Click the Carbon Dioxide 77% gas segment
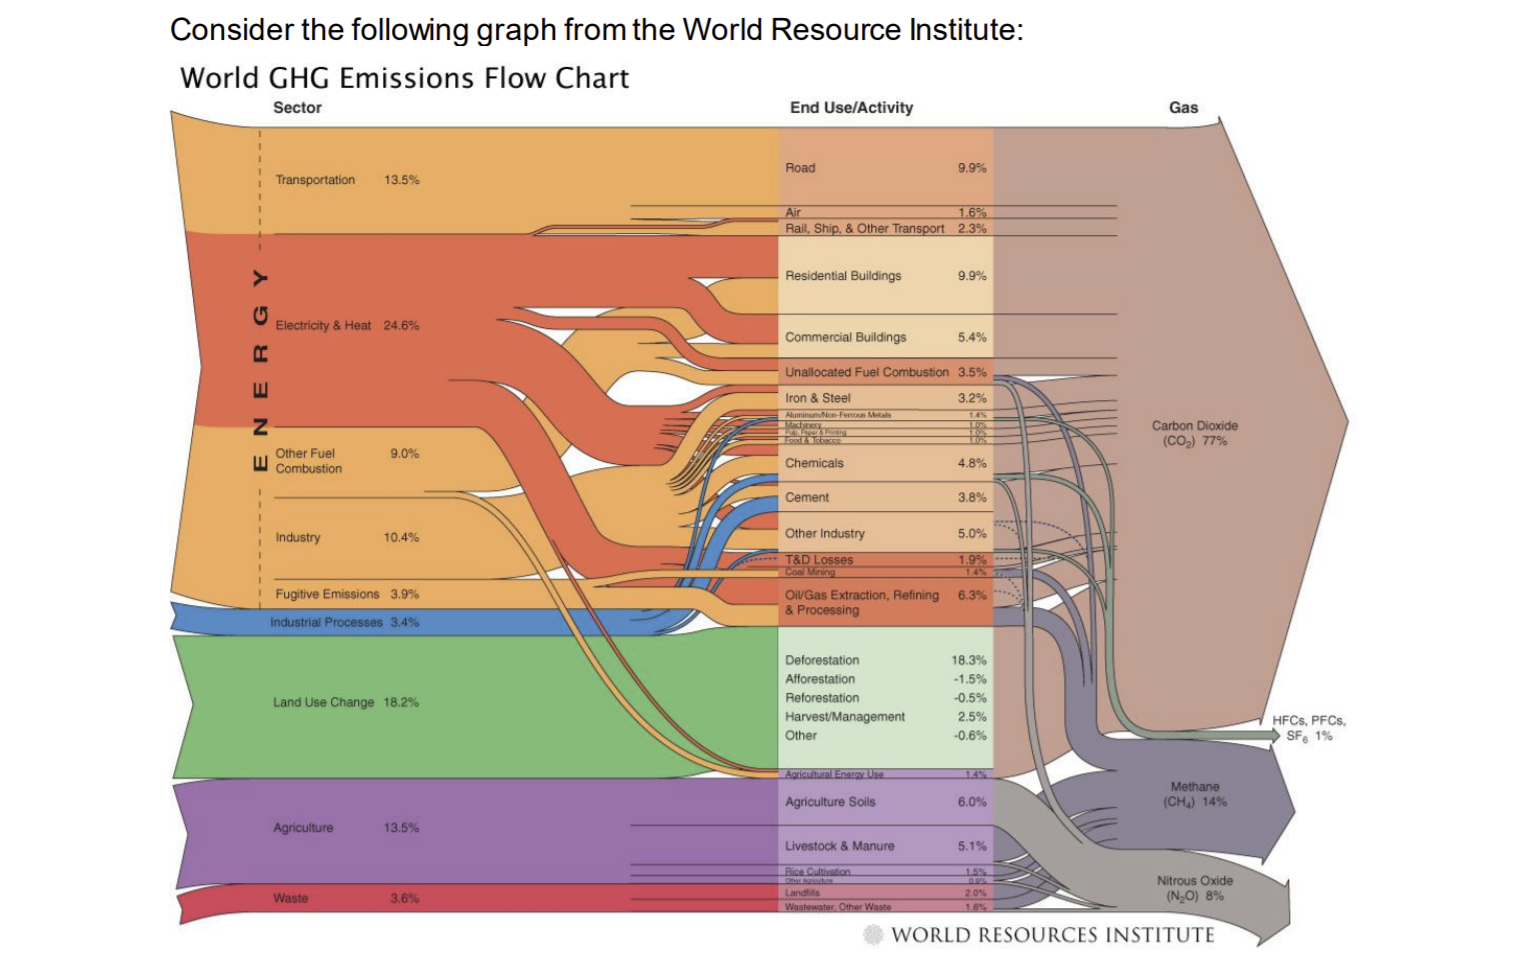1515x953 pixels. coord(1194,432)
